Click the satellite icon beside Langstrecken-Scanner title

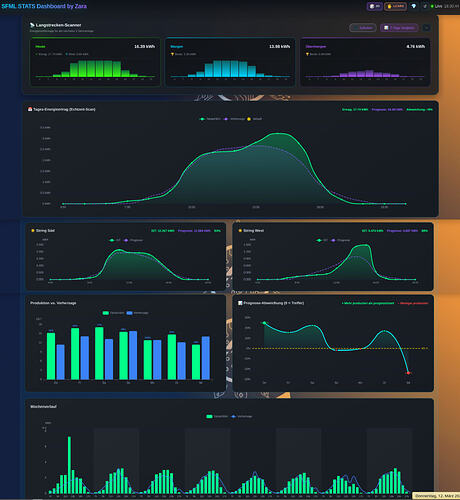tap(32, 25)
